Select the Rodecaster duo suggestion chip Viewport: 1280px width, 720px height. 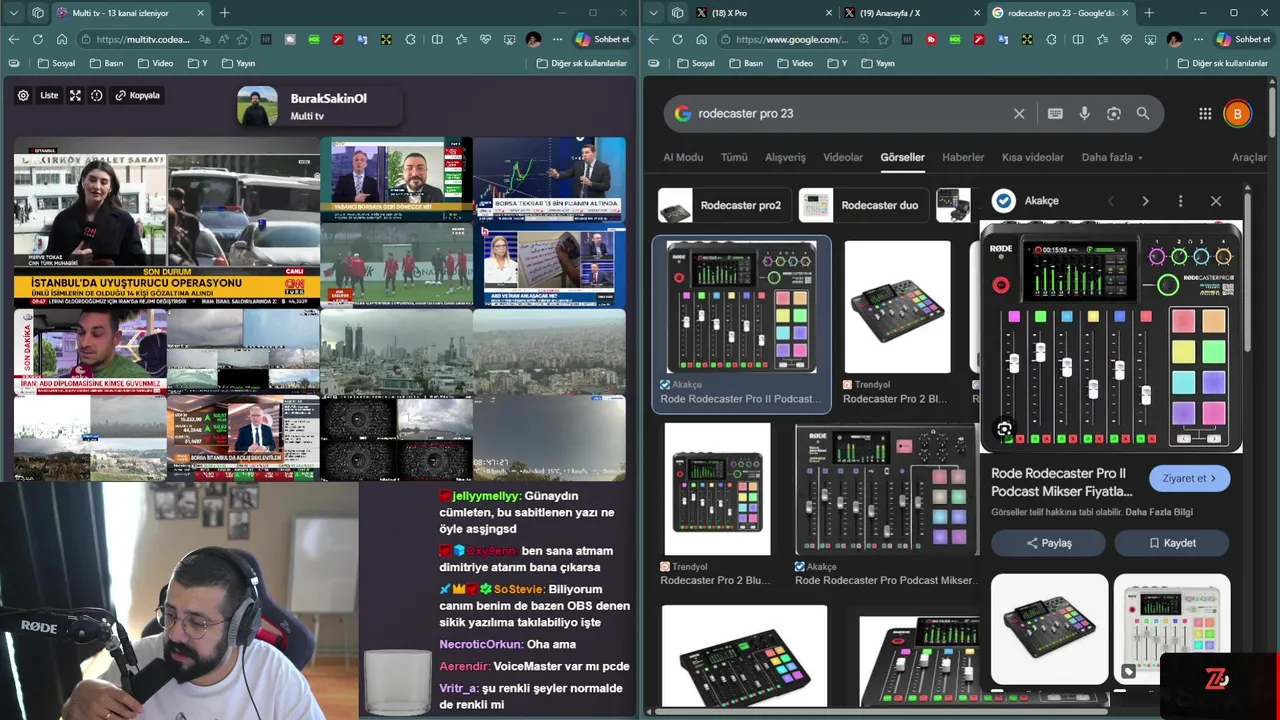point(864,205)
